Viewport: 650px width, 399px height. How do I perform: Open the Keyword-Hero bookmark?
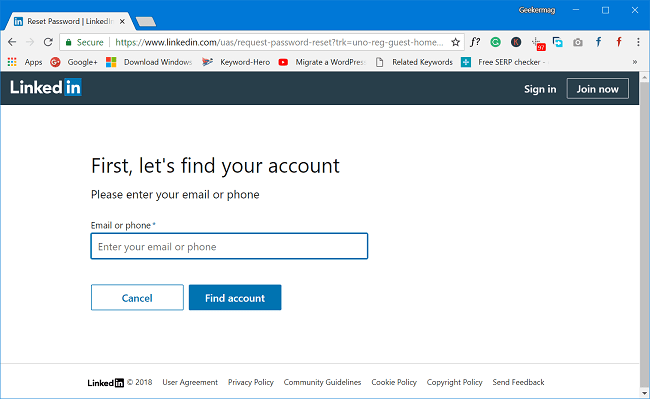tap(235, 62)
